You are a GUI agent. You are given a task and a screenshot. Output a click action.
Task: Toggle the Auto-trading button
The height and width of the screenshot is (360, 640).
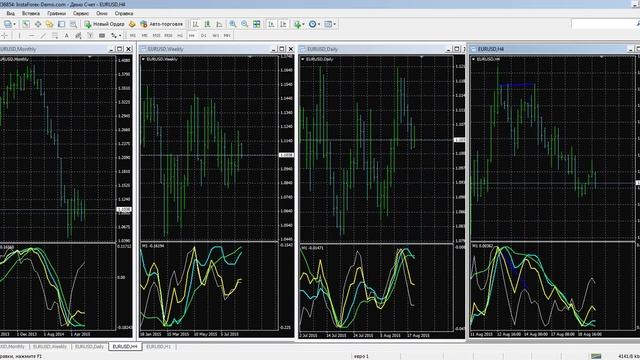tap(162, 24)
